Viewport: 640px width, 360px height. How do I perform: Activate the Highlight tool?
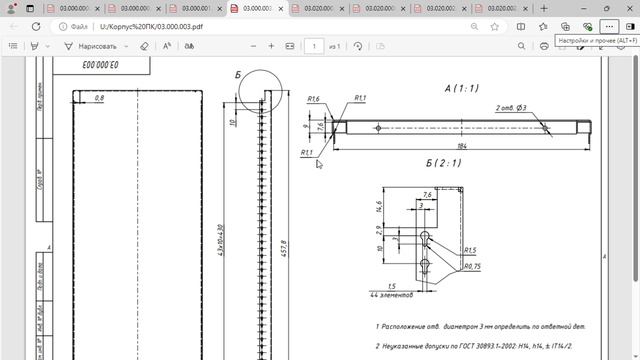pos(35,46)
